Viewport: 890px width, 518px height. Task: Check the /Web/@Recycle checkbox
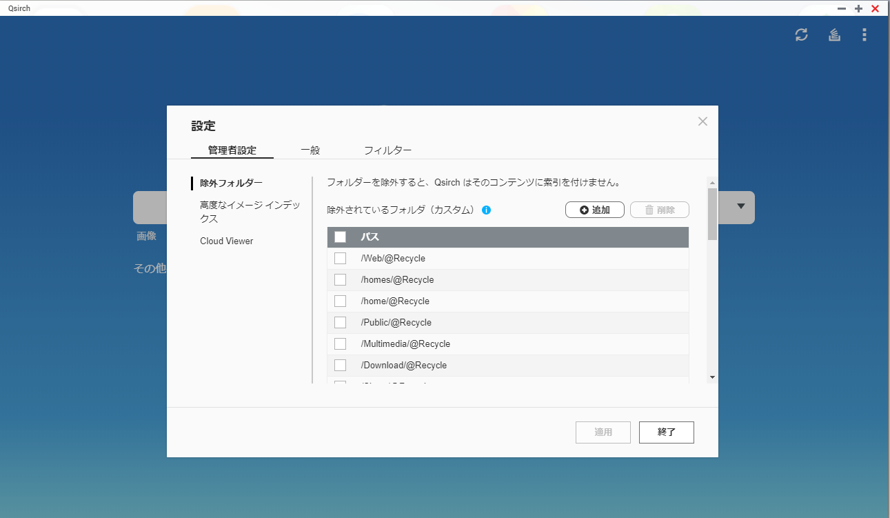tap(340, 258)
